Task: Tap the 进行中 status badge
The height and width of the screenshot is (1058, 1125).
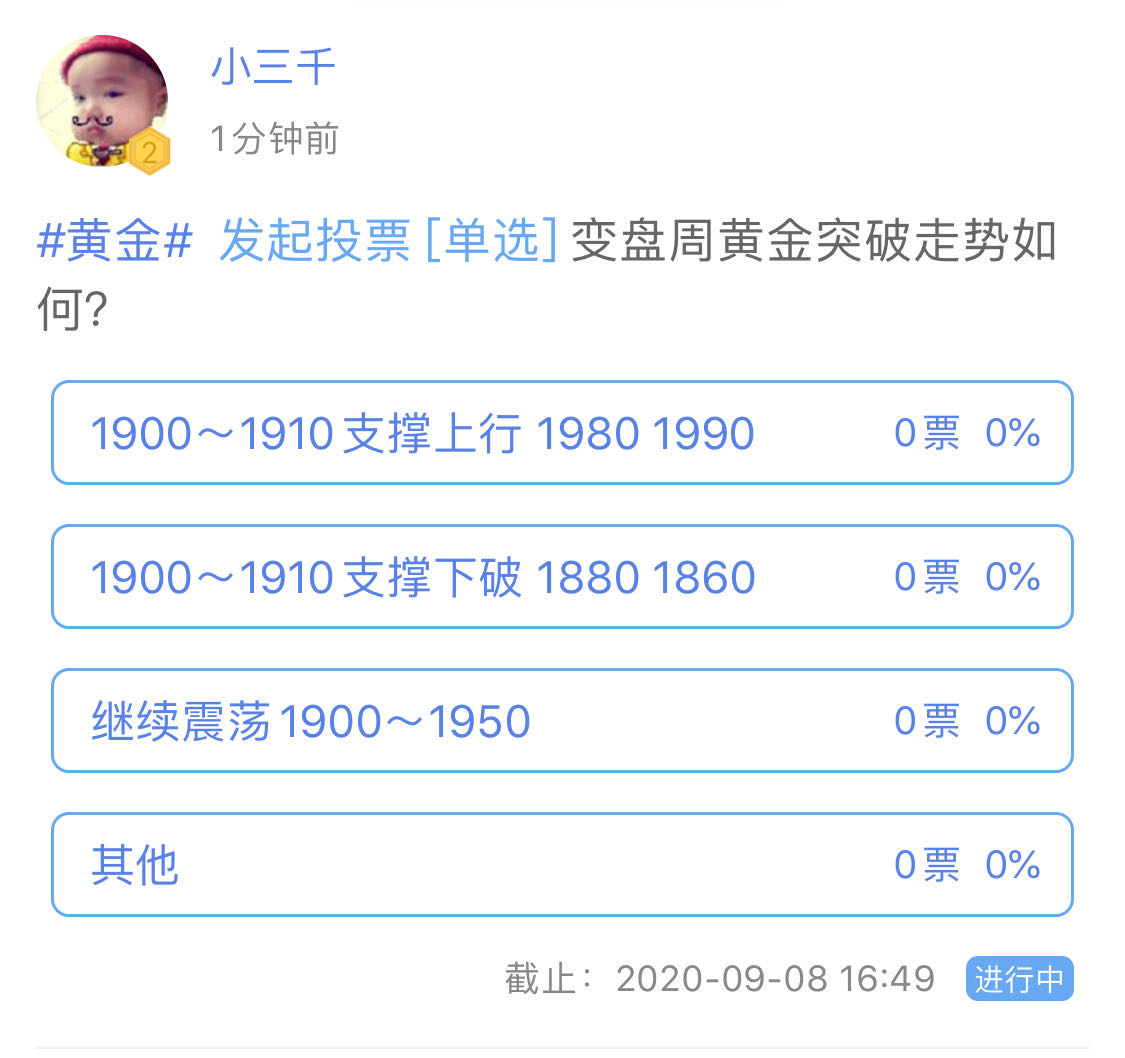Action: pyautogui.click(x=1020, y=978)
